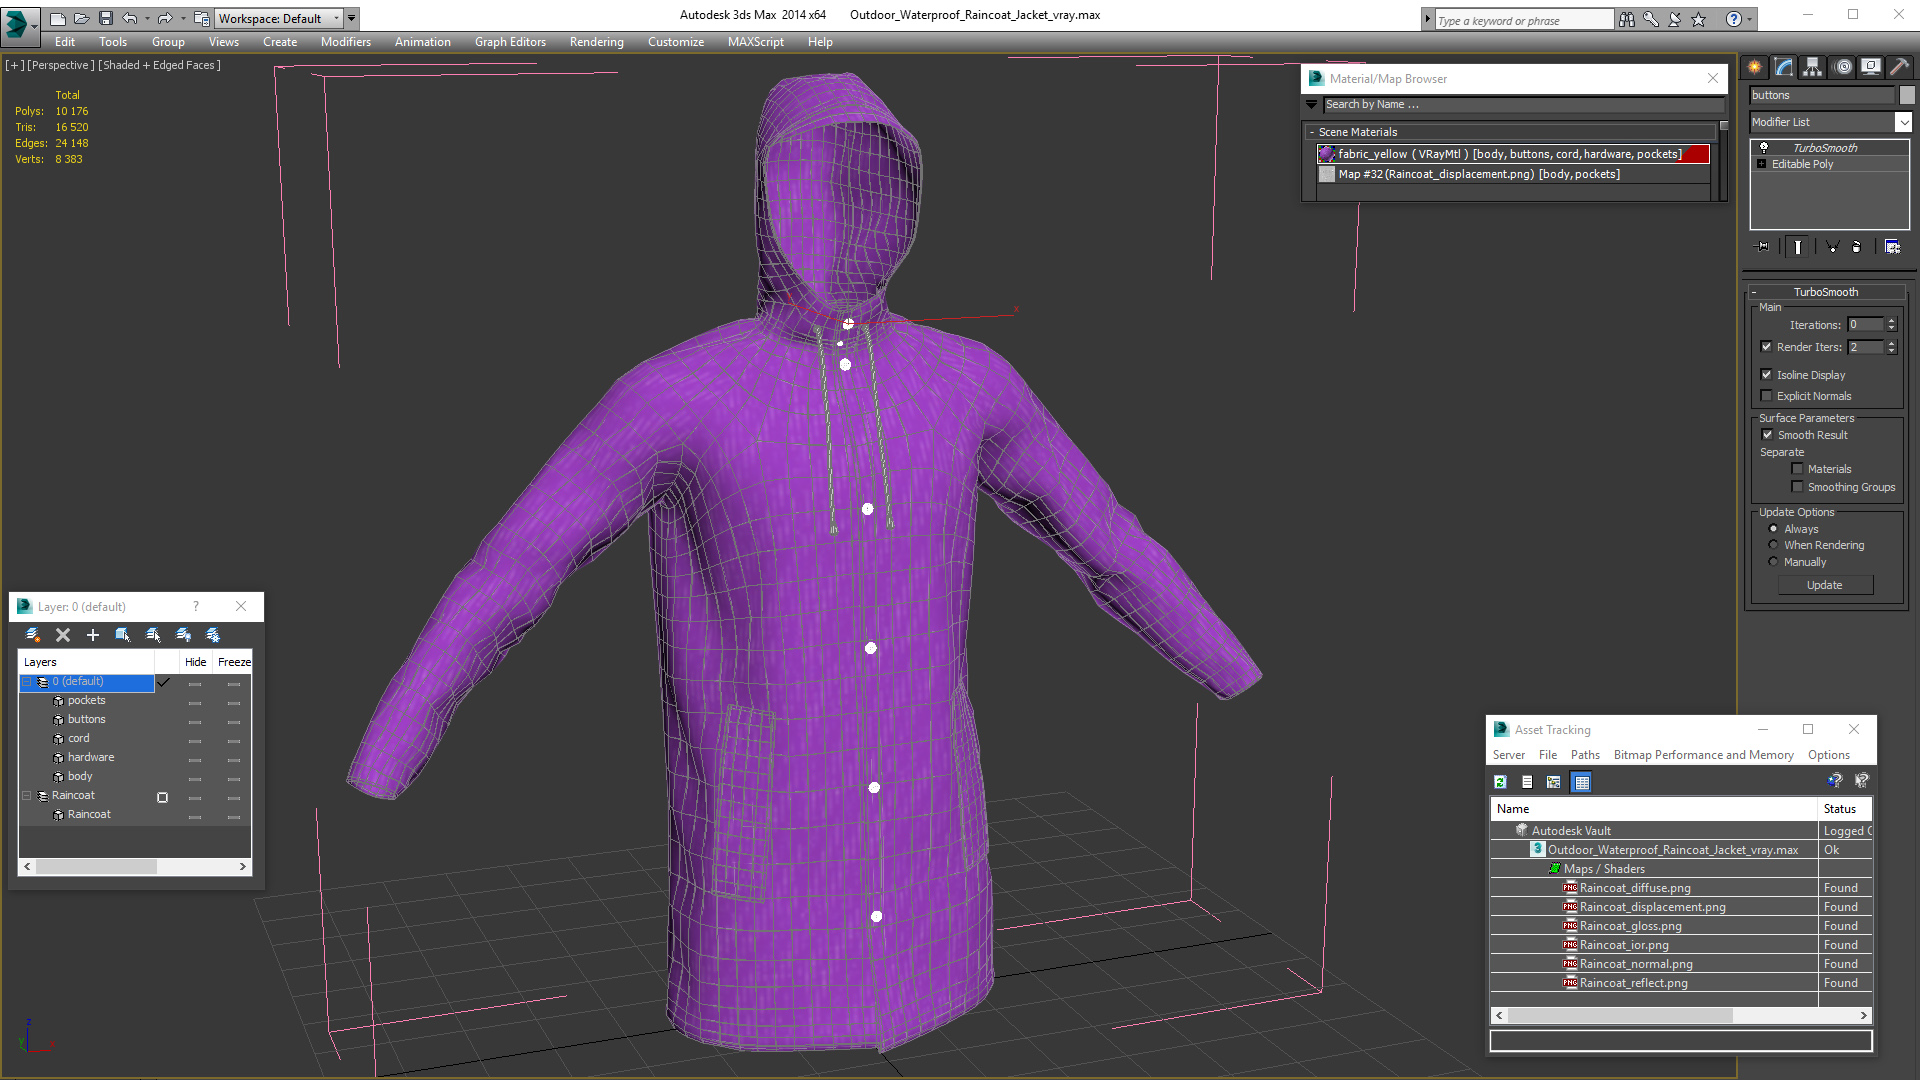Collapse the TurboSmooth rollout
The image size is (1920, 1080).
click(1826, 292)
